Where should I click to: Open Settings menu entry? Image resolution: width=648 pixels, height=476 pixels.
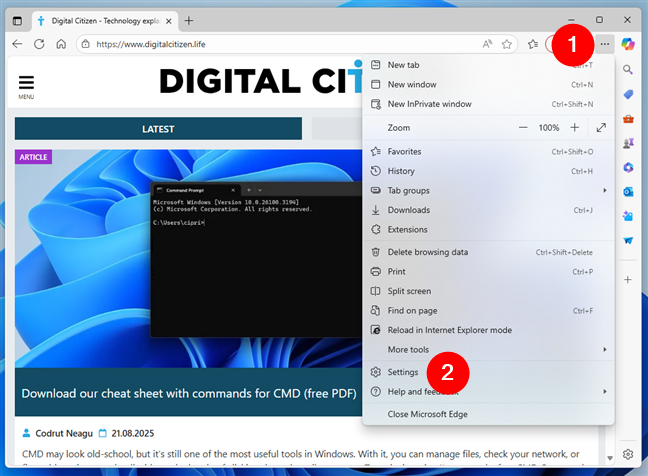(x=488, y=372)
